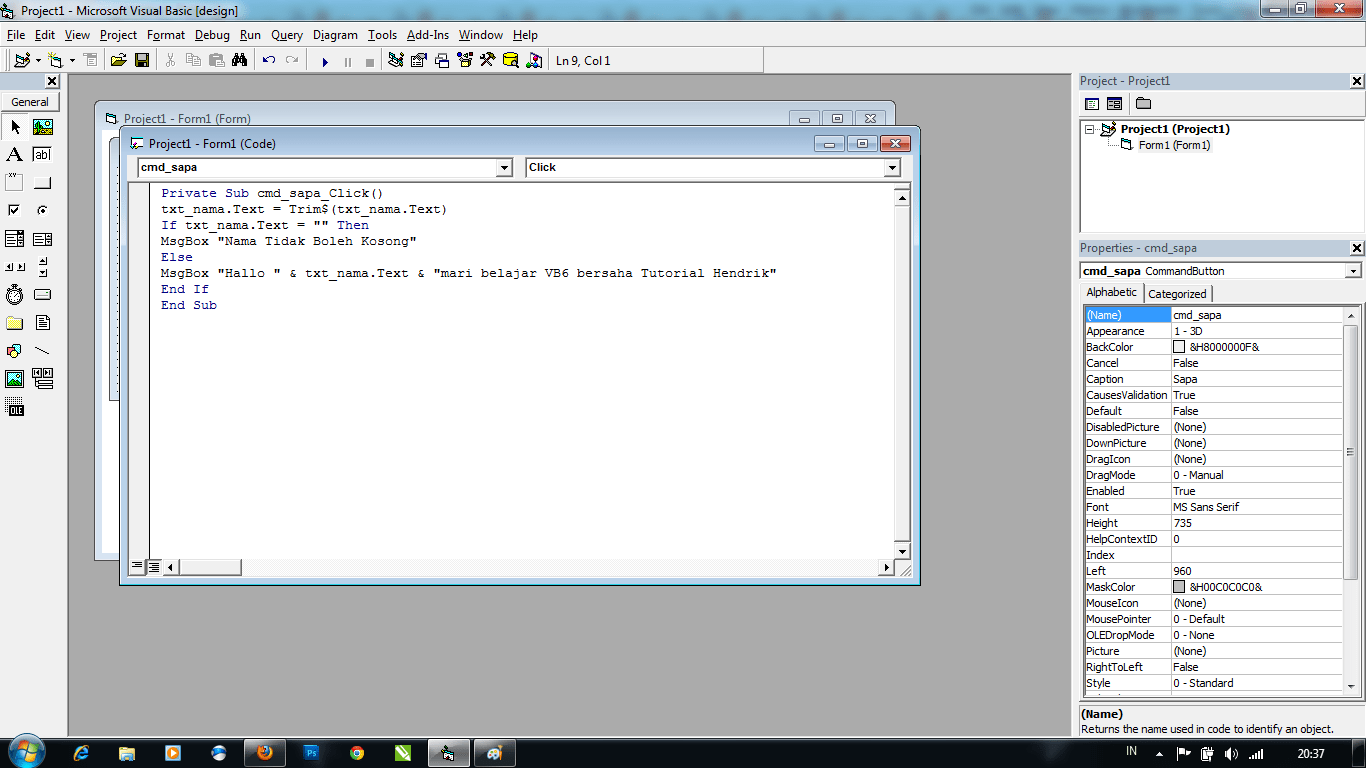Open the File menu
Image resolution: width=1366 pixels, height=768 pixels.
[16, 35]
